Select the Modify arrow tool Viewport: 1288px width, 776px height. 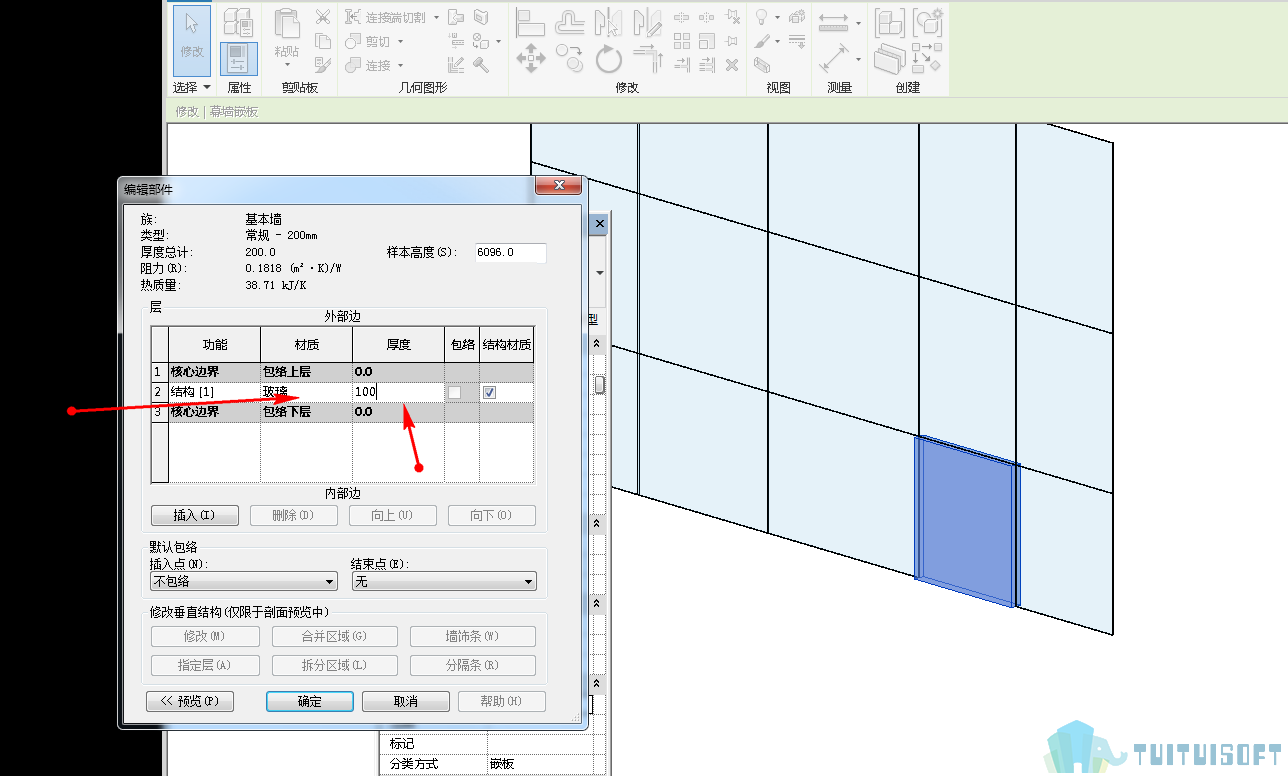coord(192,40)
